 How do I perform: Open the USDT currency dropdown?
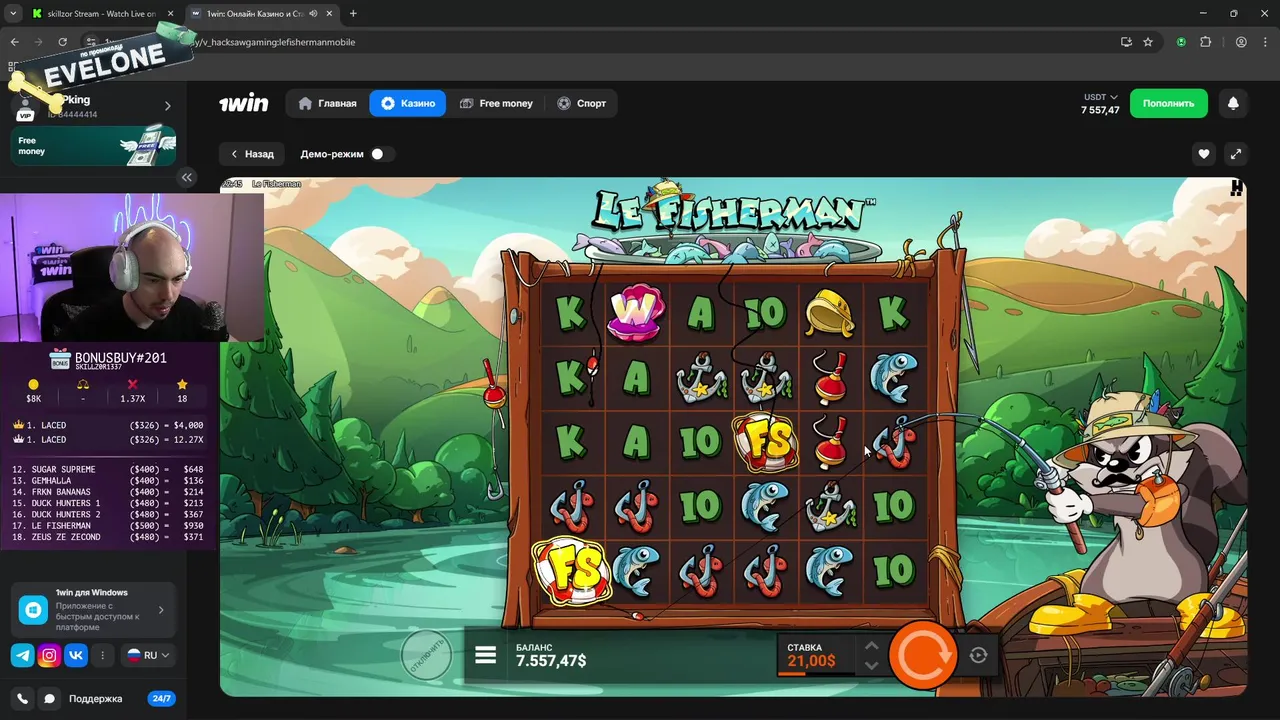point(1100,97)
